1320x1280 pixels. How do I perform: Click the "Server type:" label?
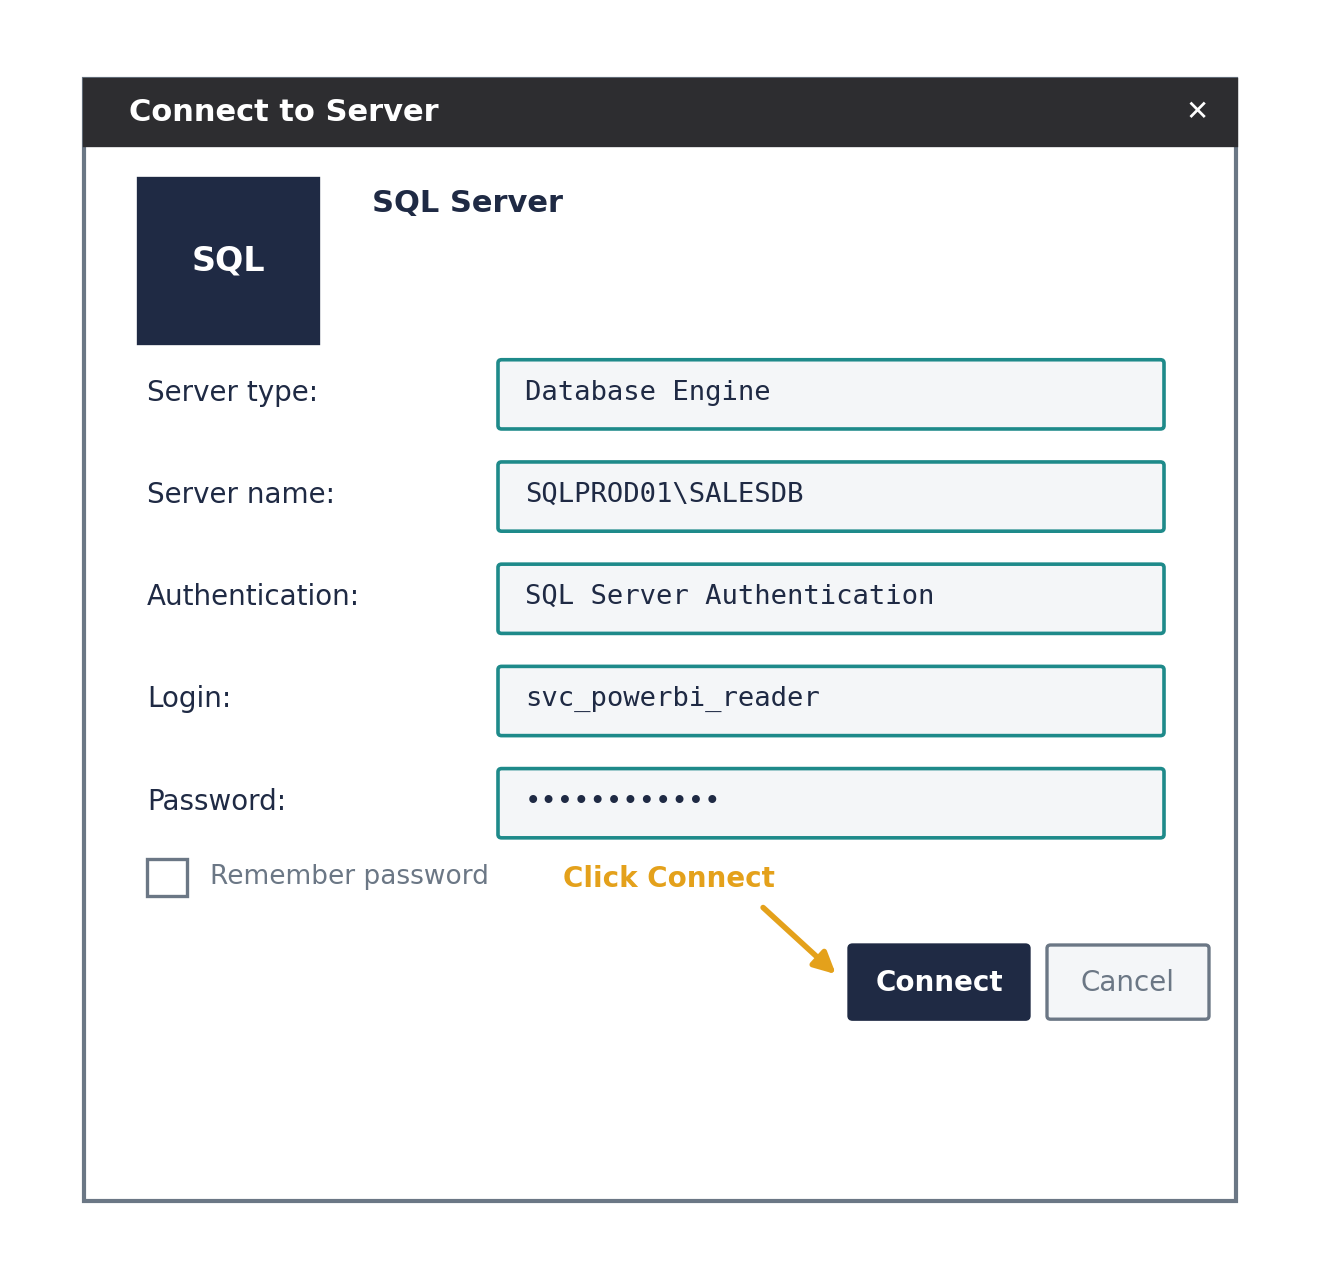click(x=232, y=393)
